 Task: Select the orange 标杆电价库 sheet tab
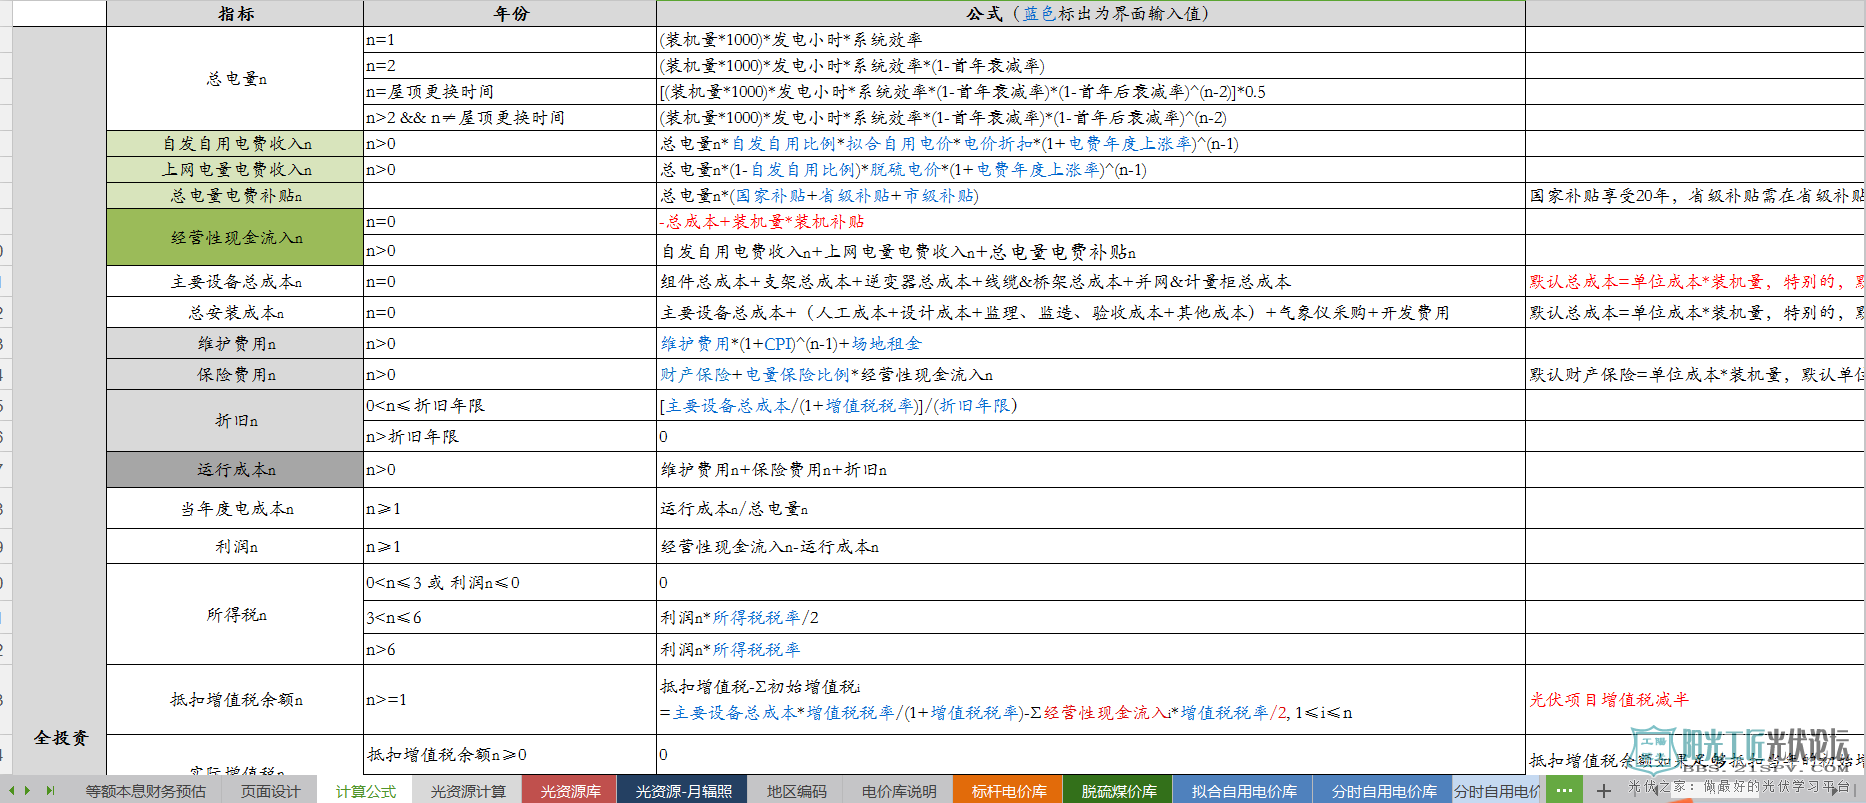pos(1009,791)
